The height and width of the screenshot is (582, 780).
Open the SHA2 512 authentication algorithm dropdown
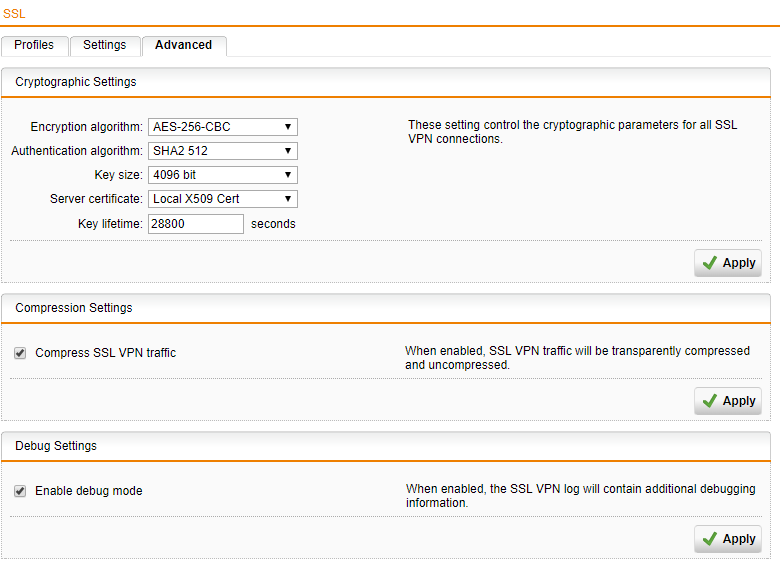(223, 151)
